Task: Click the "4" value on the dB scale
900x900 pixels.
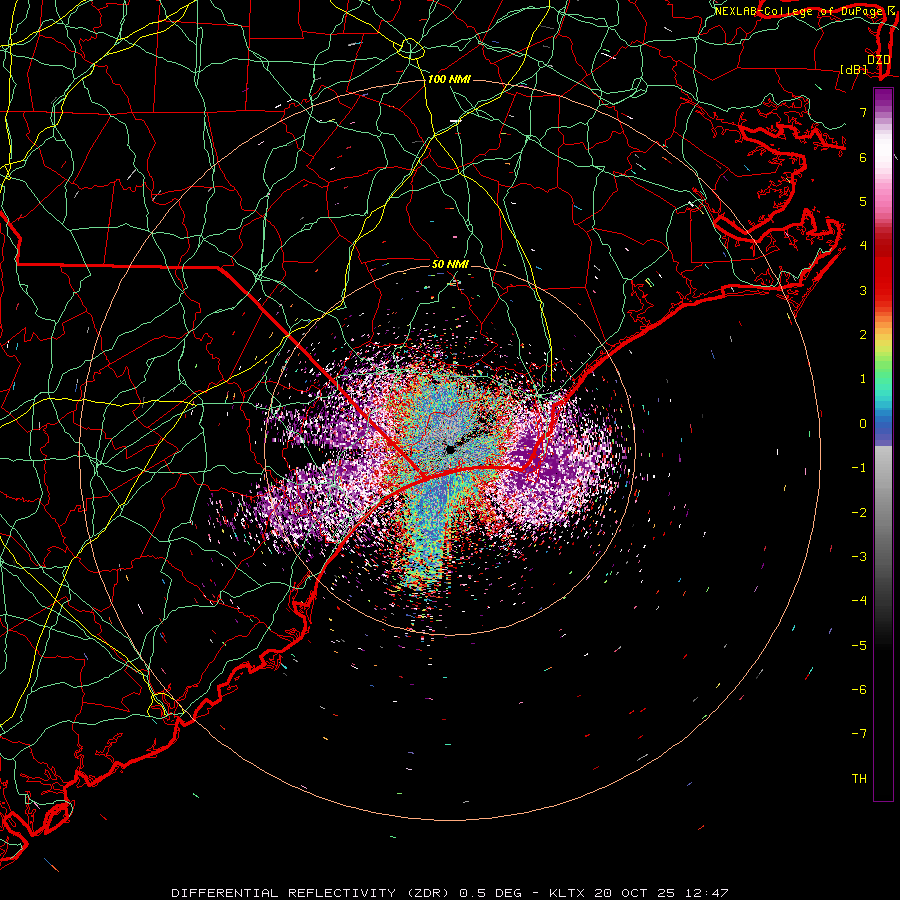Action: 863,246
